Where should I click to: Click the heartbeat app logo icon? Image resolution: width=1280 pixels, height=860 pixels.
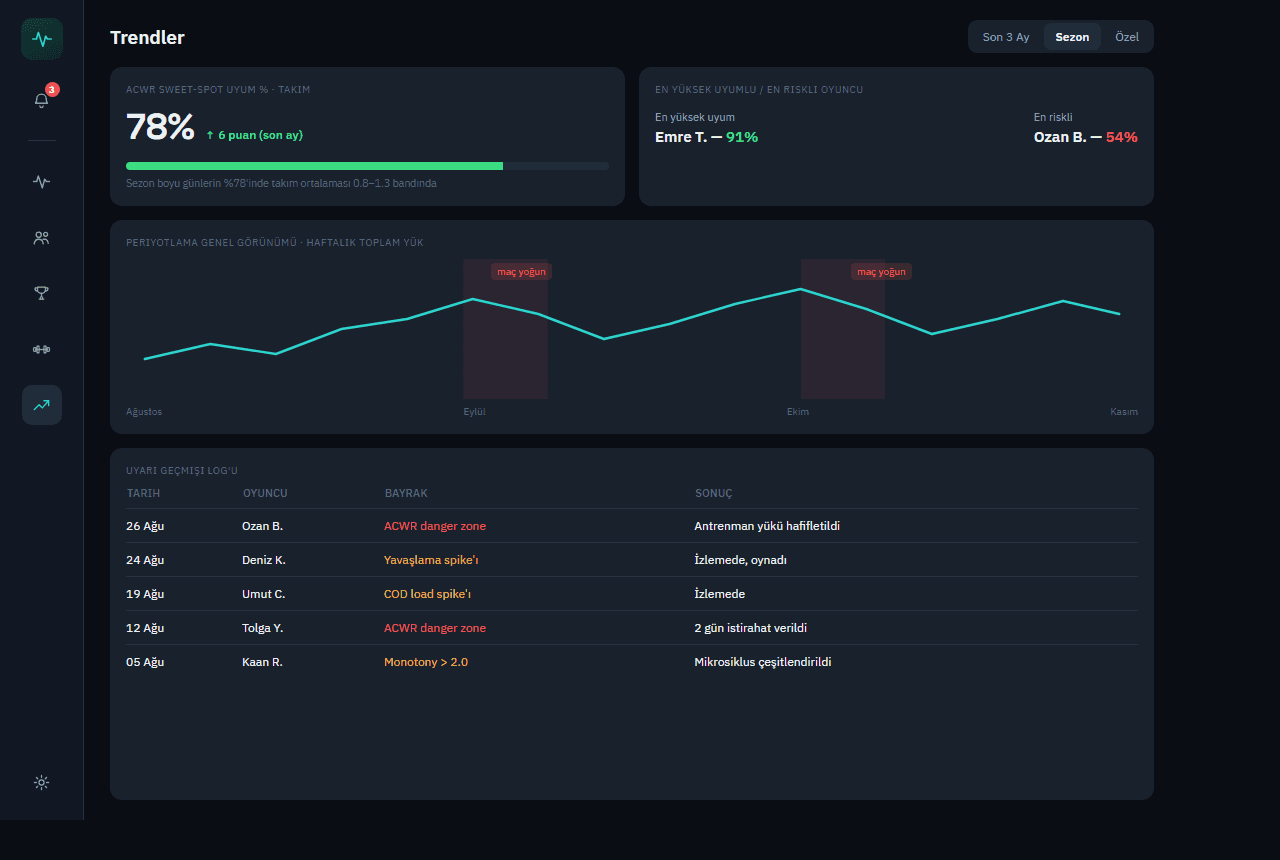tap(41, 39)
